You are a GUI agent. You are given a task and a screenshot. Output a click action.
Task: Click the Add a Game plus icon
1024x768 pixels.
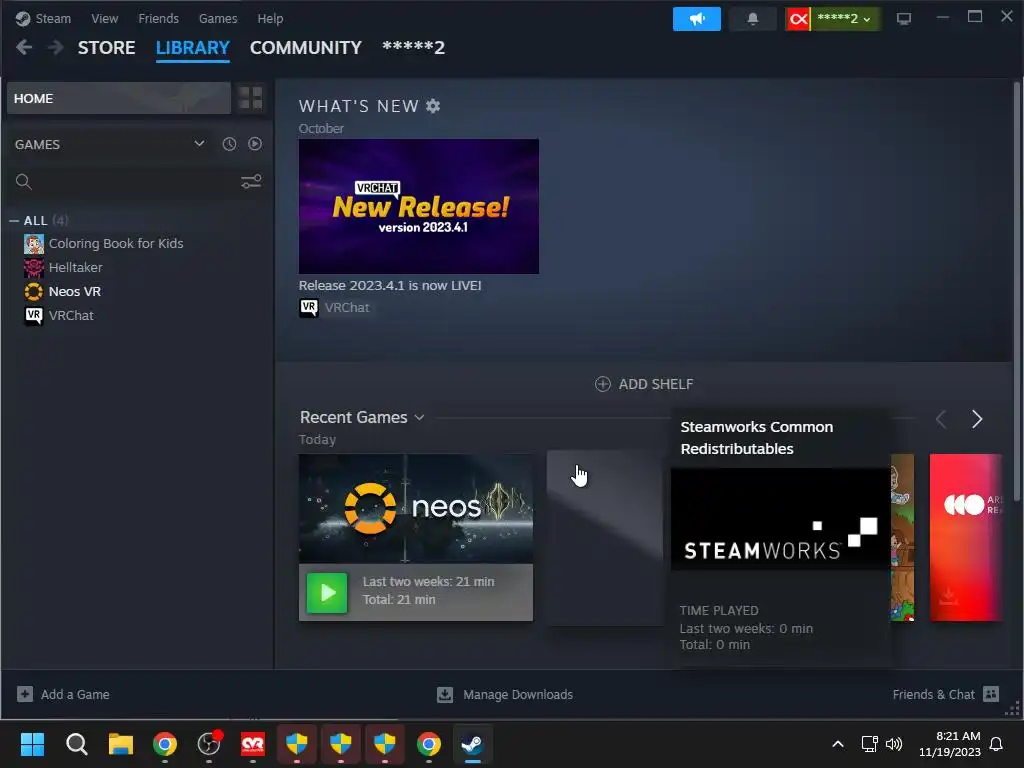[x=25, y=694]
